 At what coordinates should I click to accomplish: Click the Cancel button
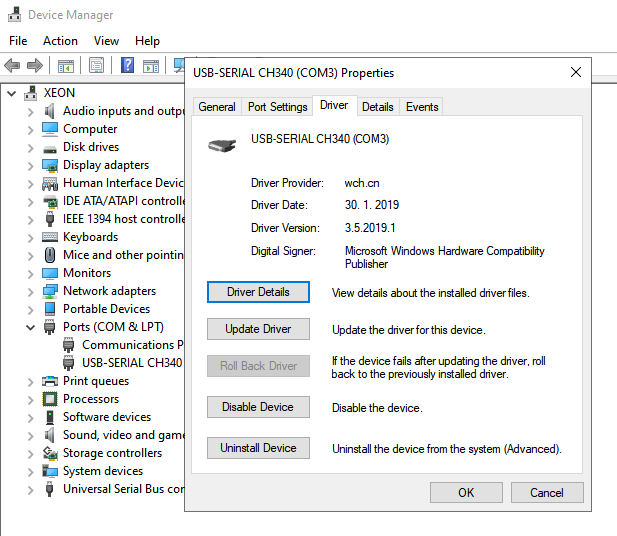(547, 493)
